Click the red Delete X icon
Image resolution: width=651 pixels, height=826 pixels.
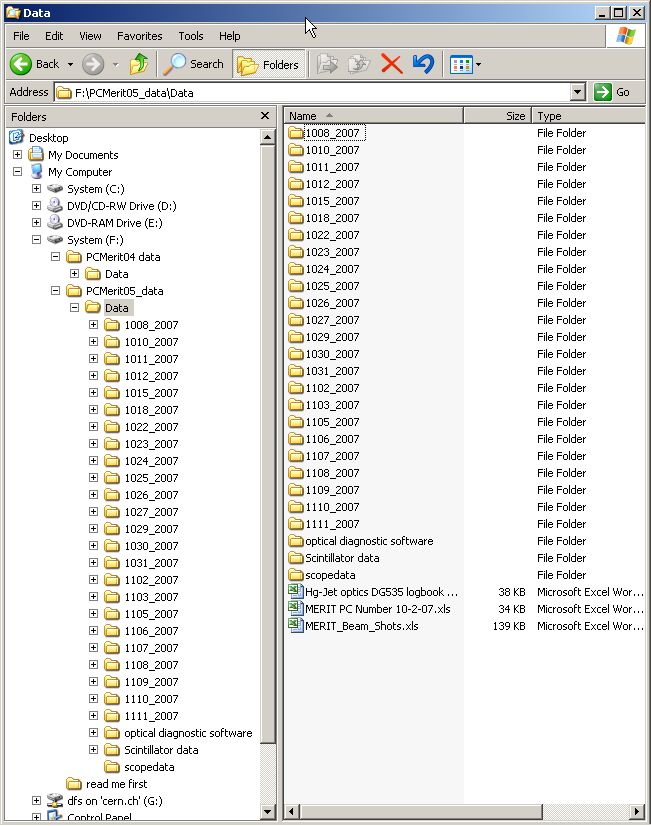tap(391, 64)
